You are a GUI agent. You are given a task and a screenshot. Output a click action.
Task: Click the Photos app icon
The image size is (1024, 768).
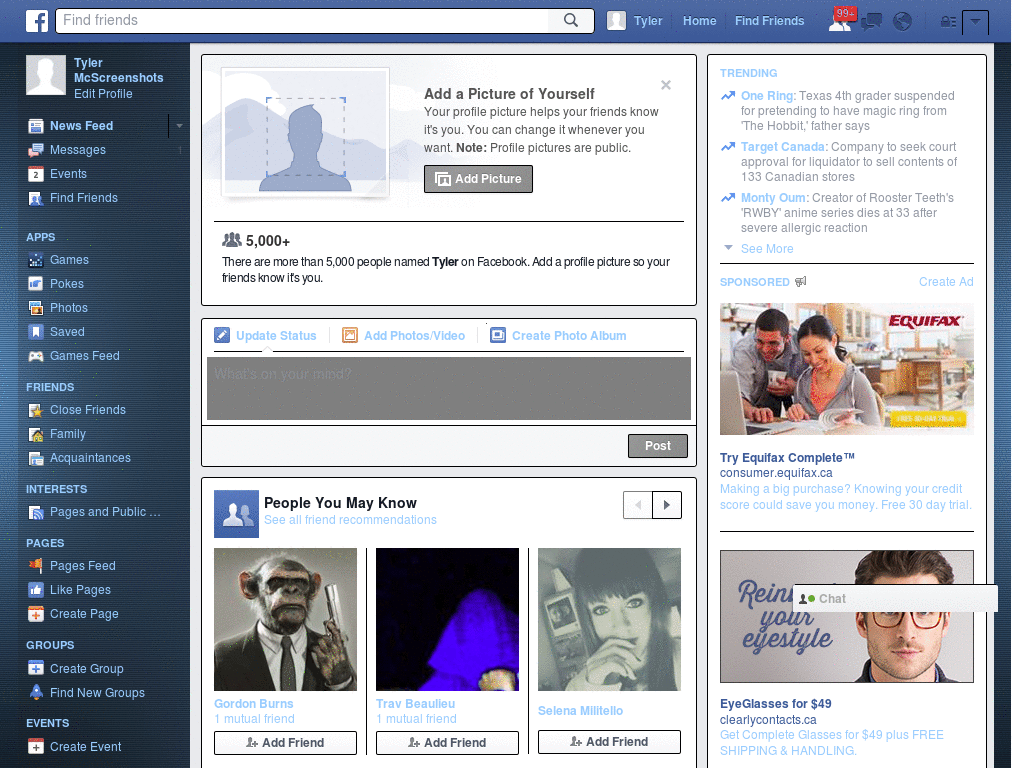point(36,308)
